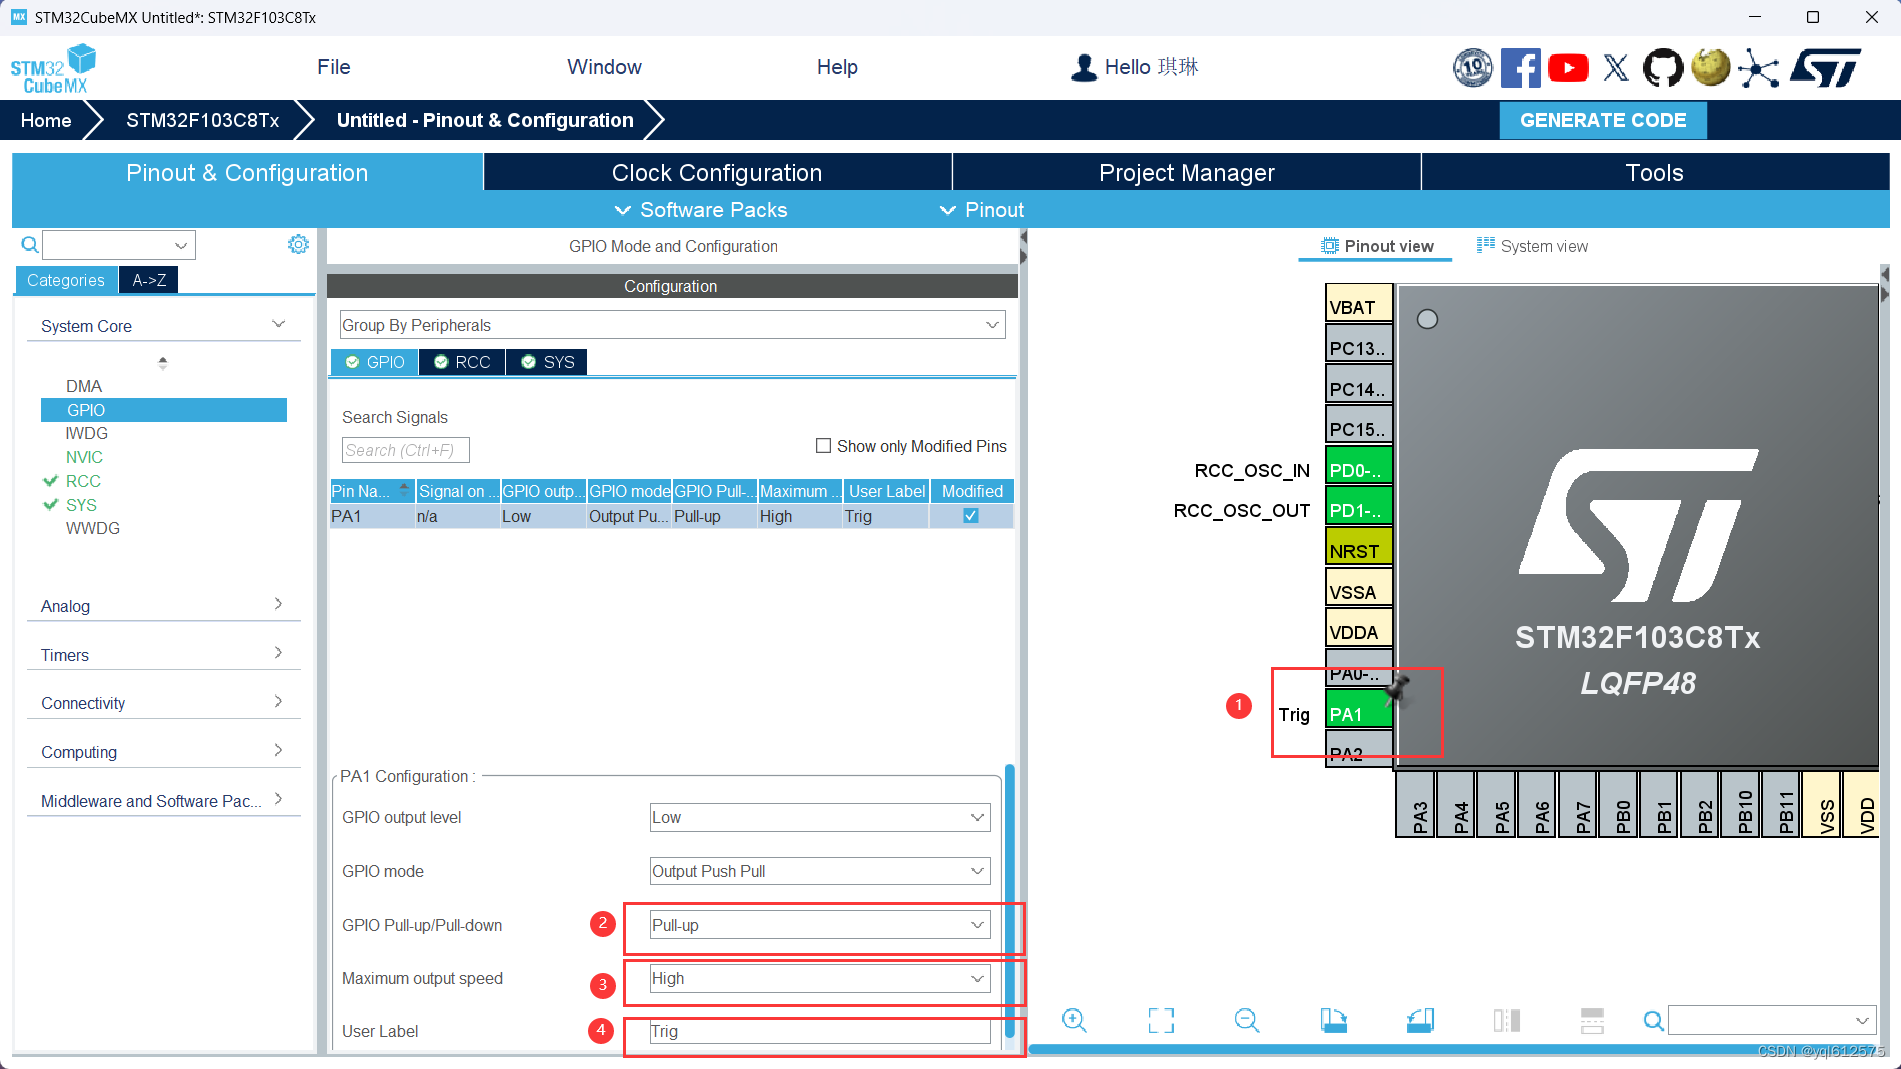Switch to Tools tab
This screenshot has width=1901, height=1069.
1655,172
